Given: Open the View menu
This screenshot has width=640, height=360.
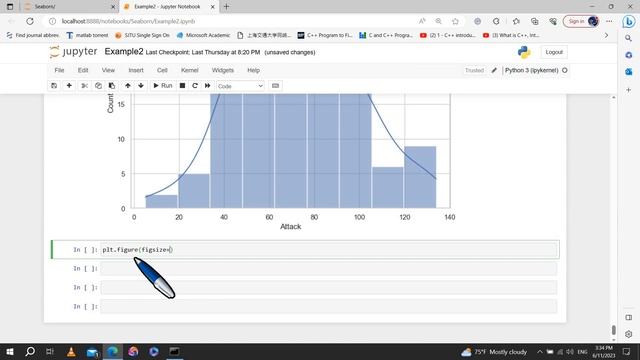Looking at the screenshot, I should [108, 70].
